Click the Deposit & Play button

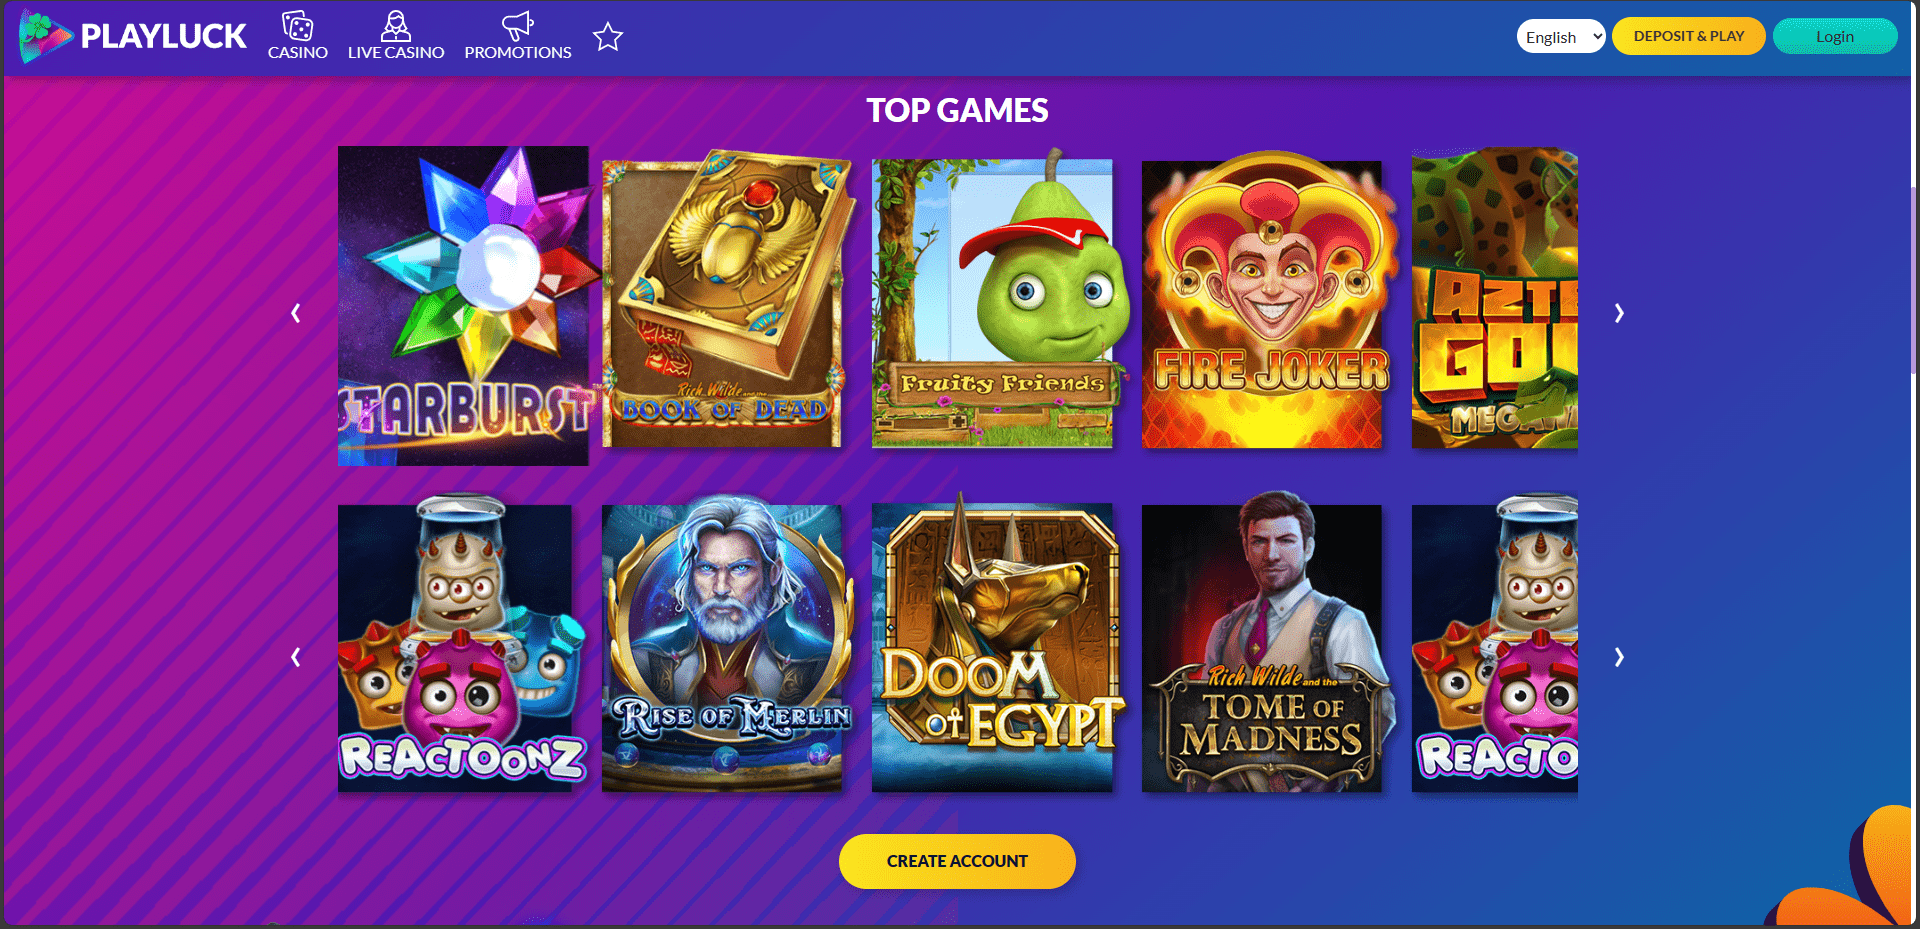coord(1689,36)
